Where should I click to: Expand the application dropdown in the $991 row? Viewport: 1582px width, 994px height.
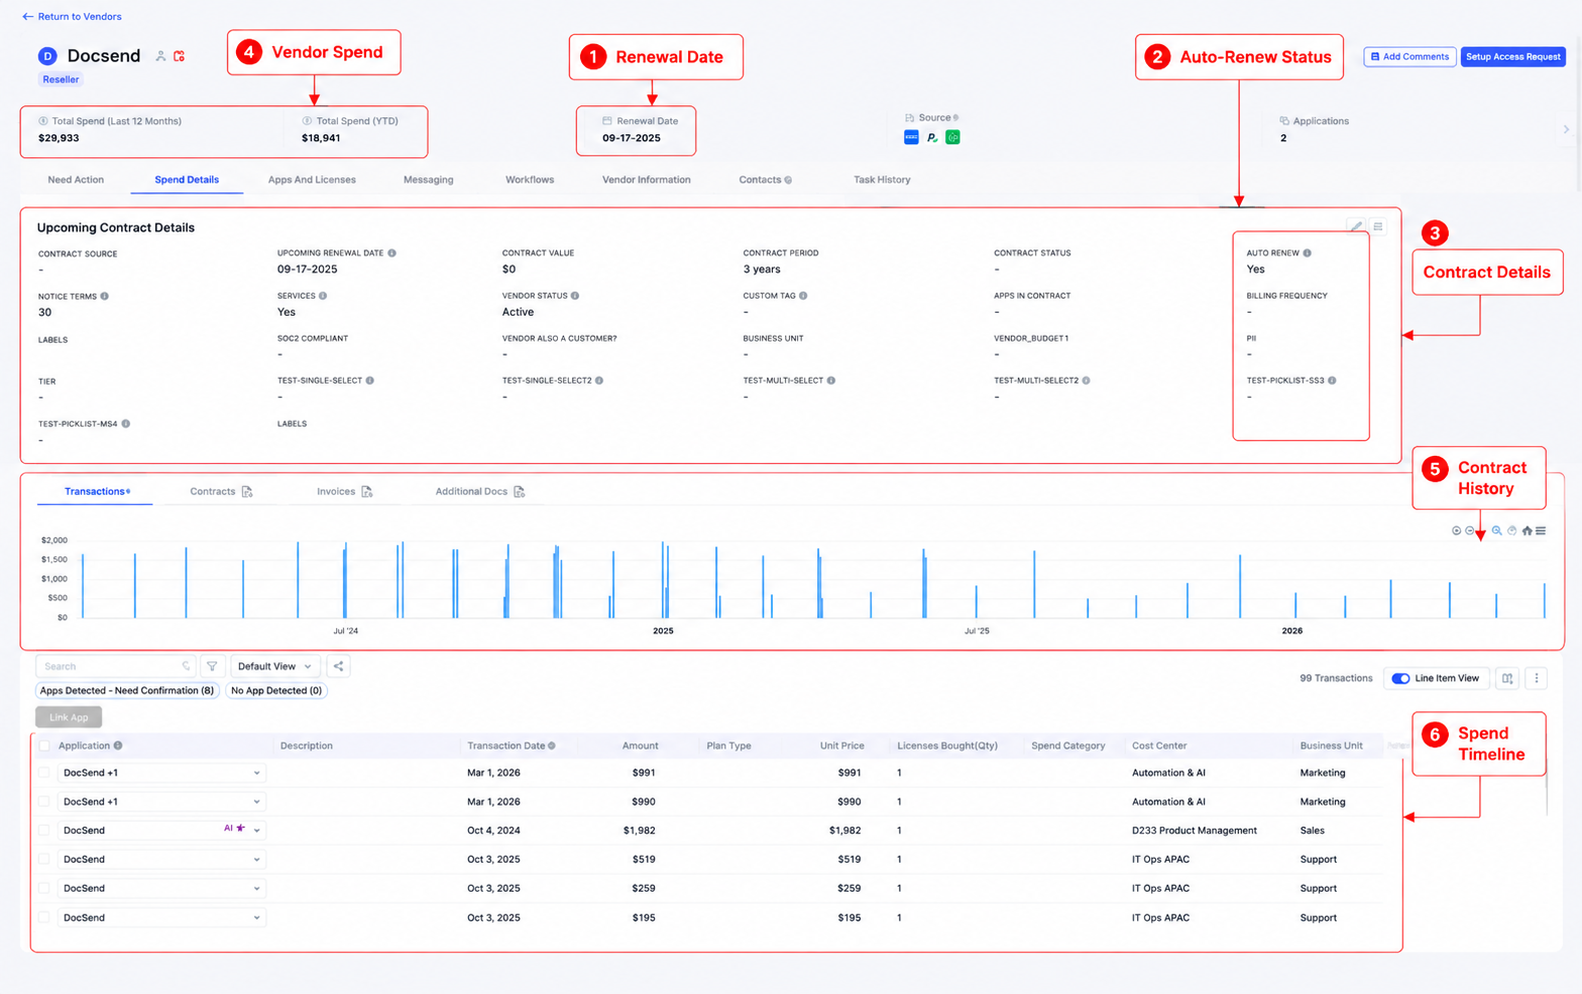click(x=257, y=773)
